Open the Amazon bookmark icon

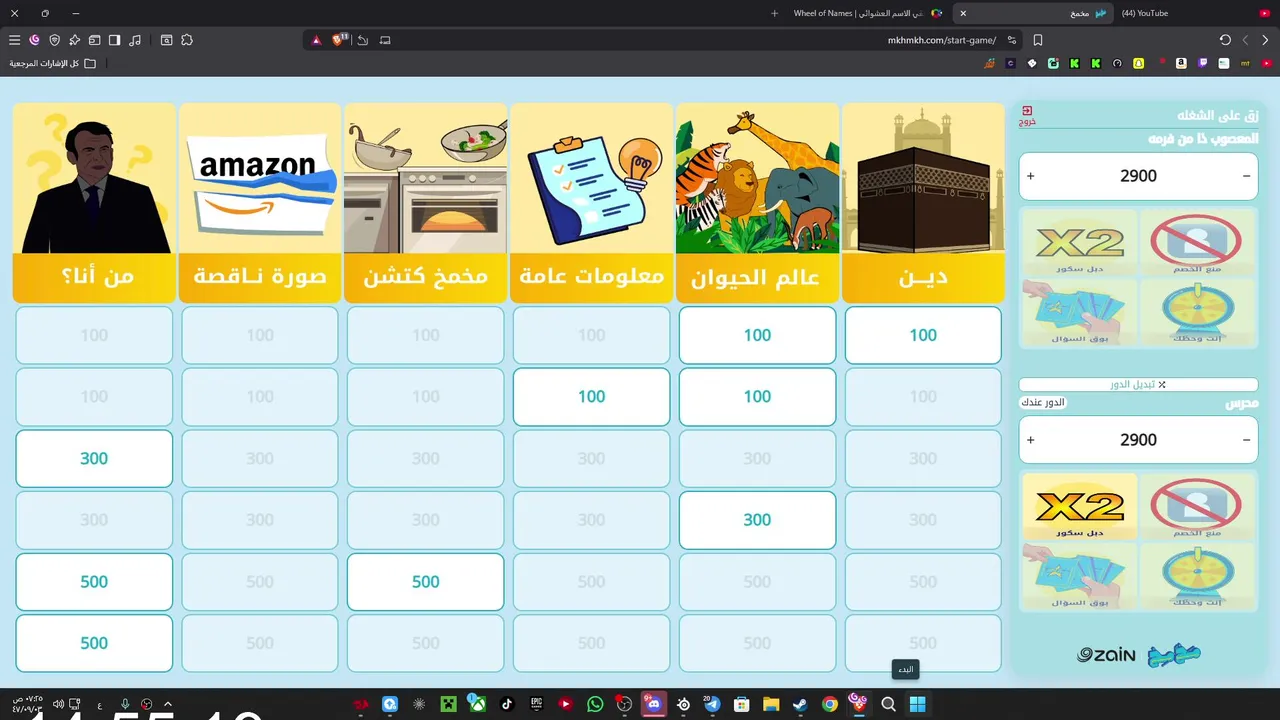point(1181,63)
